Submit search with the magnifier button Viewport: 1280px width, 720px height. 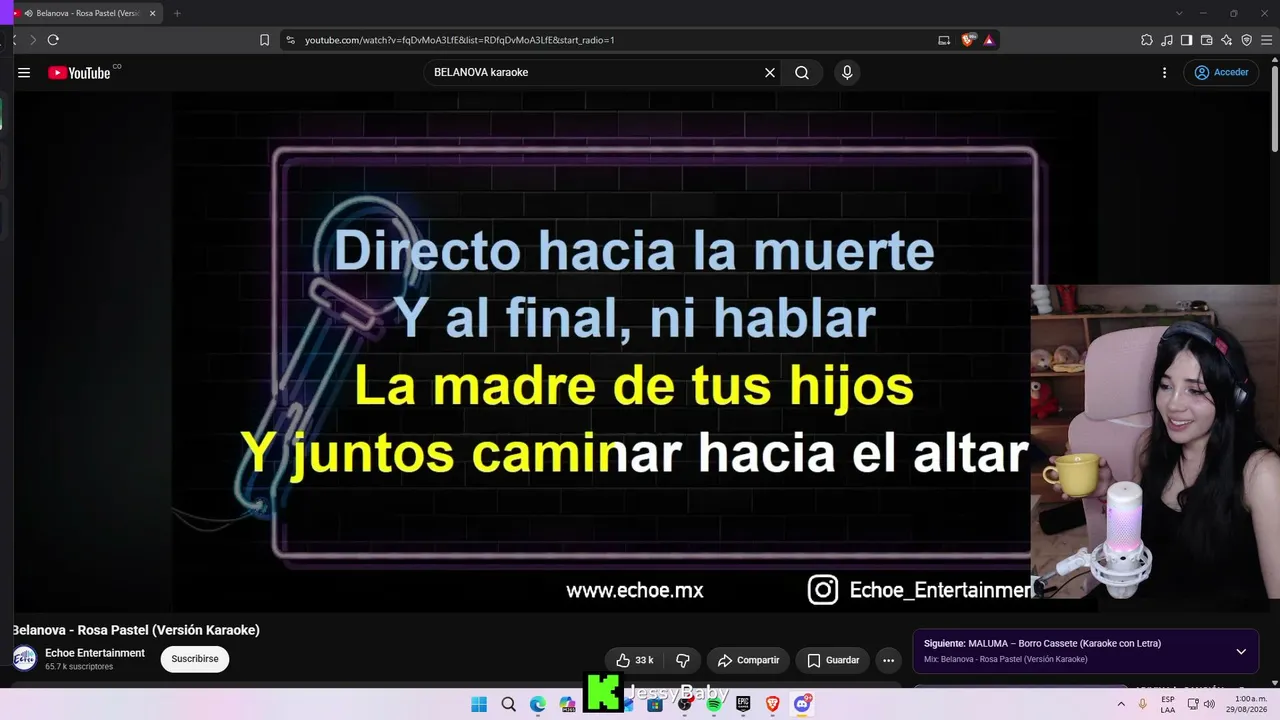point(802,72)
